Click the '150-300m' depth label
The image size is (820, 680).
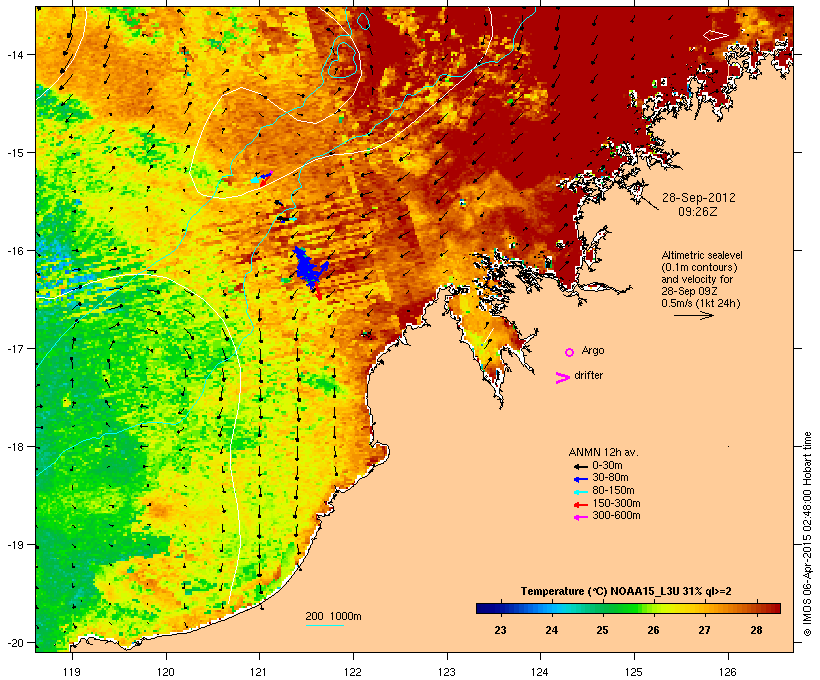click(x=616, y=504)
